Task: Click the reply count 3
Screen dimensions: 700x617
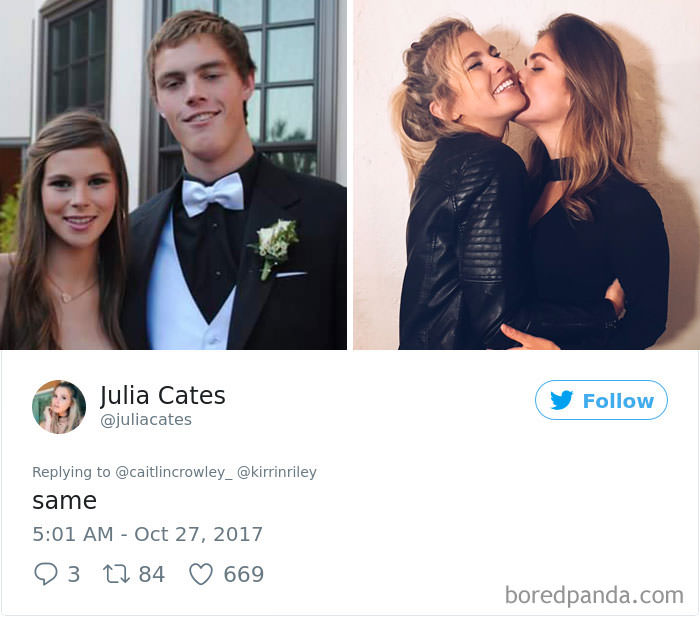Action: click(74, 574)
